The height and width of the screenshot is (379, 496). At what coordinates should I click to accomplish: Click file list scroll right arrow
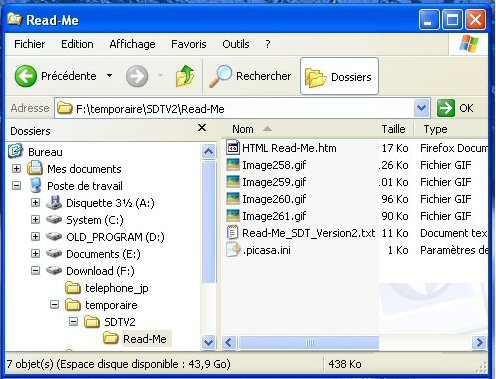(479, 342)
